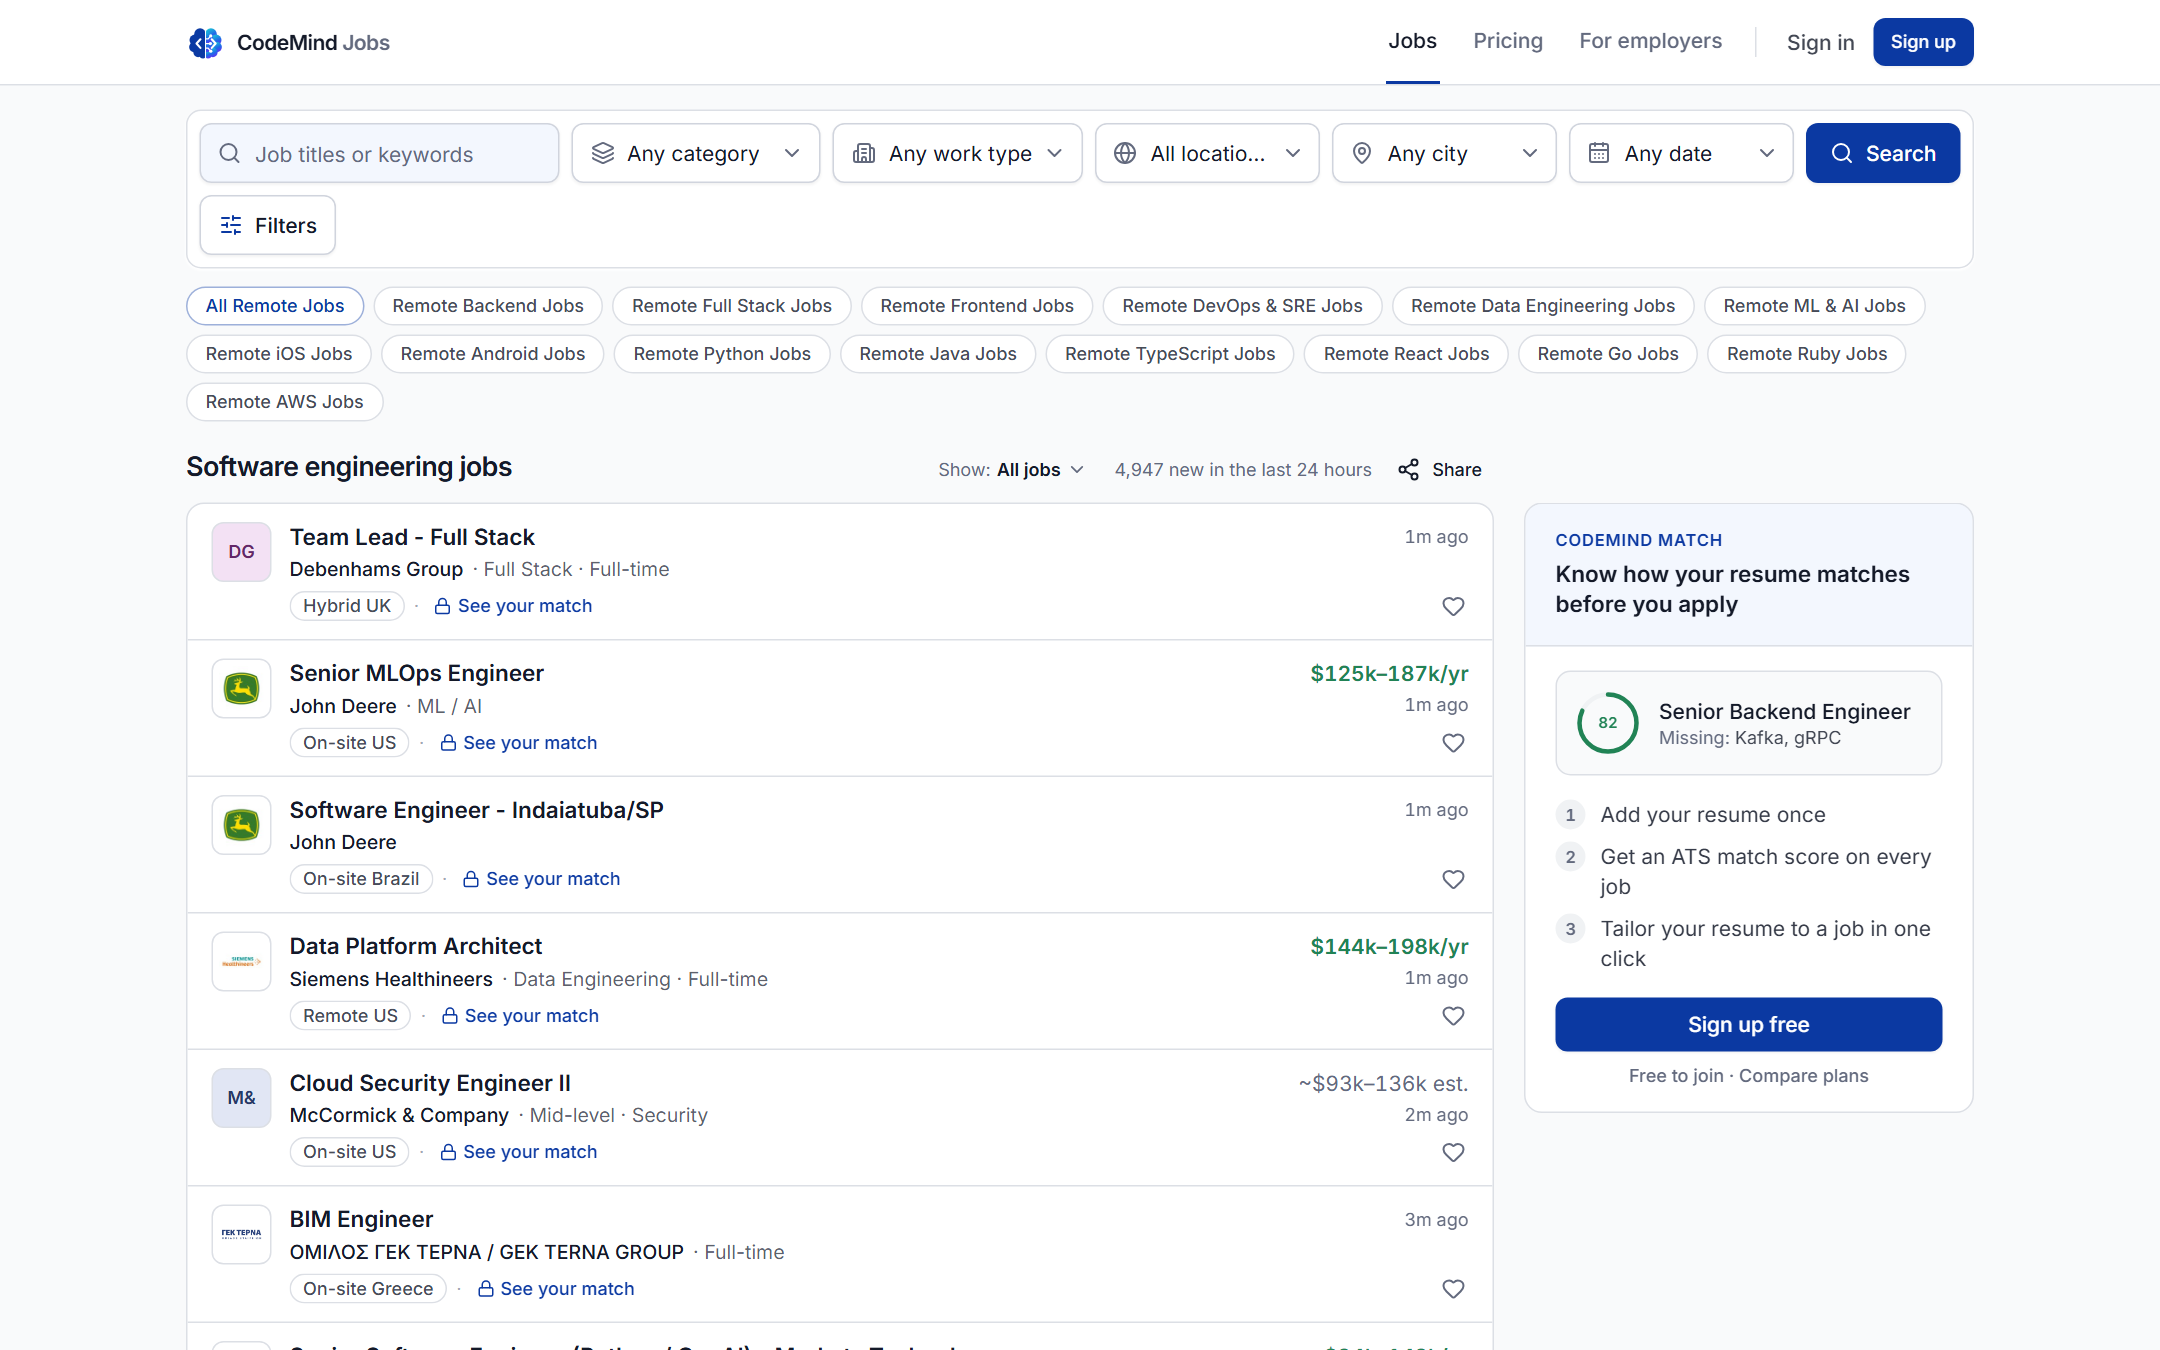This screenshot has height=1350, width=2160.
Task: Open the BIM Engineer job title
Action: click(x=361, y=1219)
